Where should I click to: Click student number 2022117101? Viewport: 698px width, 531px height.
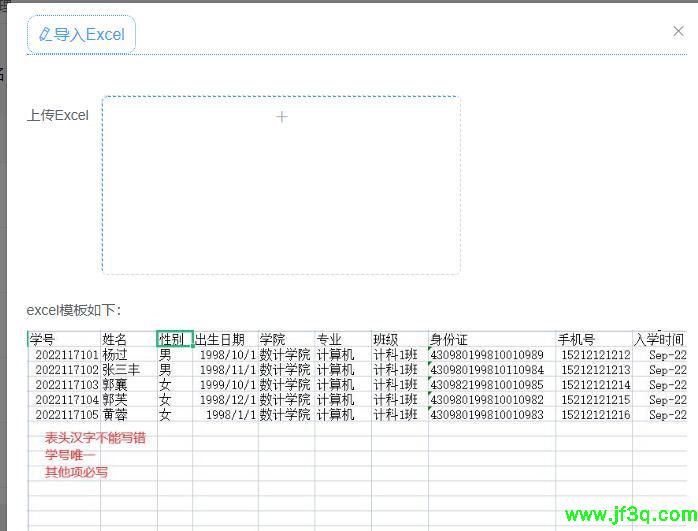67,355
